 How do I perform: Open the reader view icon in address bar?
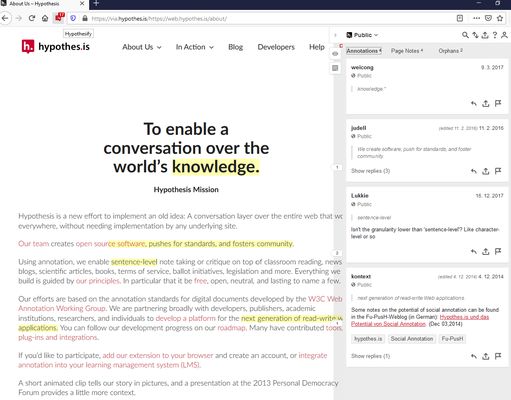coord(460,18)
